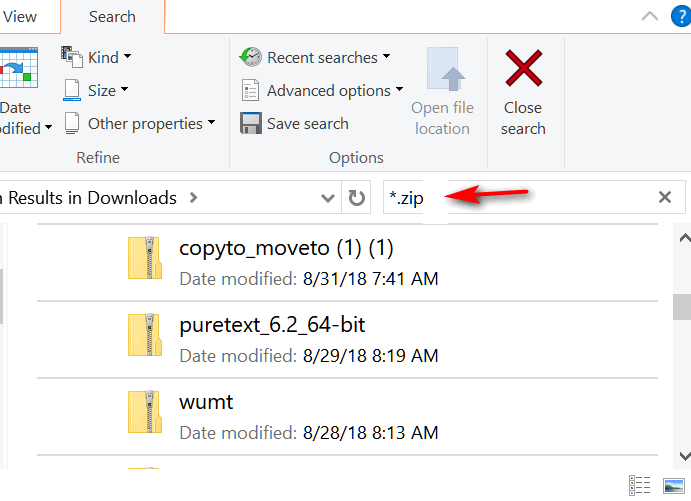Switch to details view layout
Screen dimensions: 691x501
tap(639, 486)
